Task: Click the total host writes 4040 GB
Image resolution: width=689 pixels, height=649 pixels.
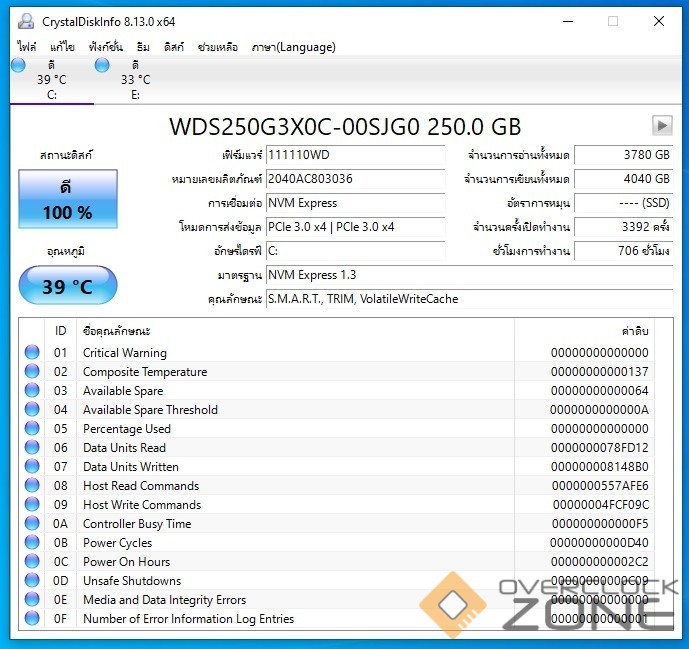Action: click(x=624, y=179)
